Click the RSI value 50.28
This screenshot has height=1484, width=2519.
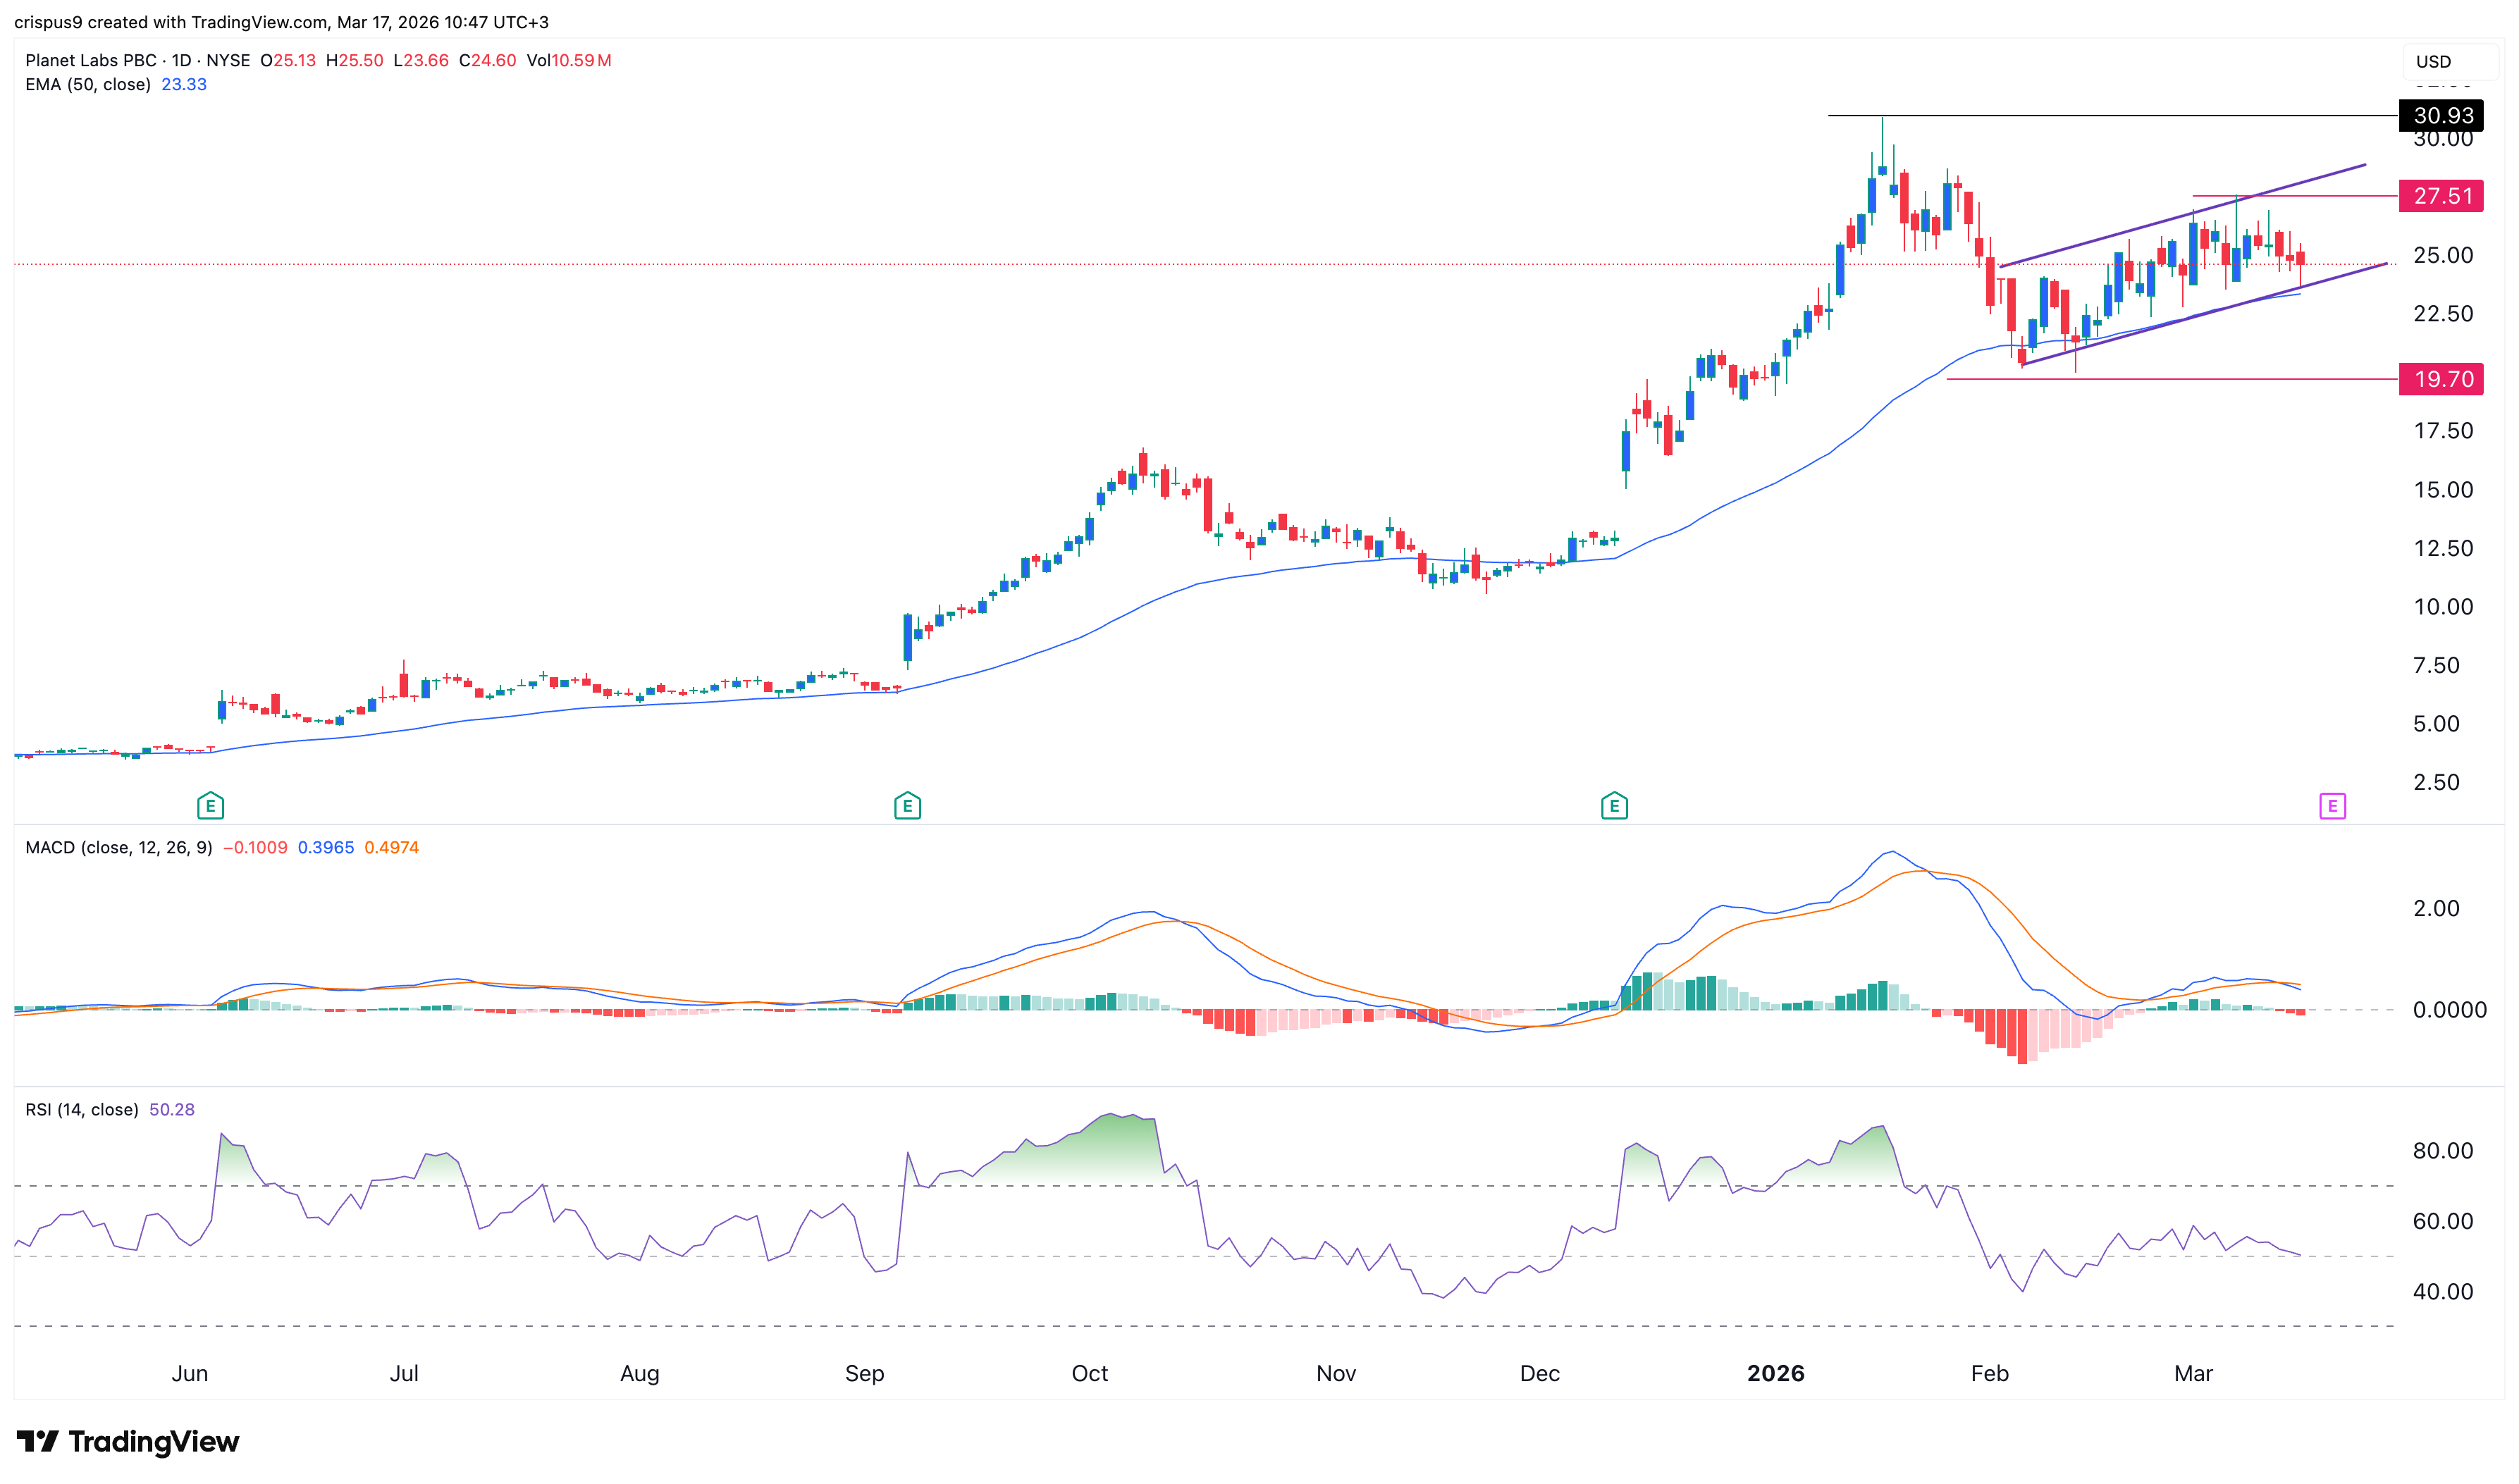coord(171,1110)
